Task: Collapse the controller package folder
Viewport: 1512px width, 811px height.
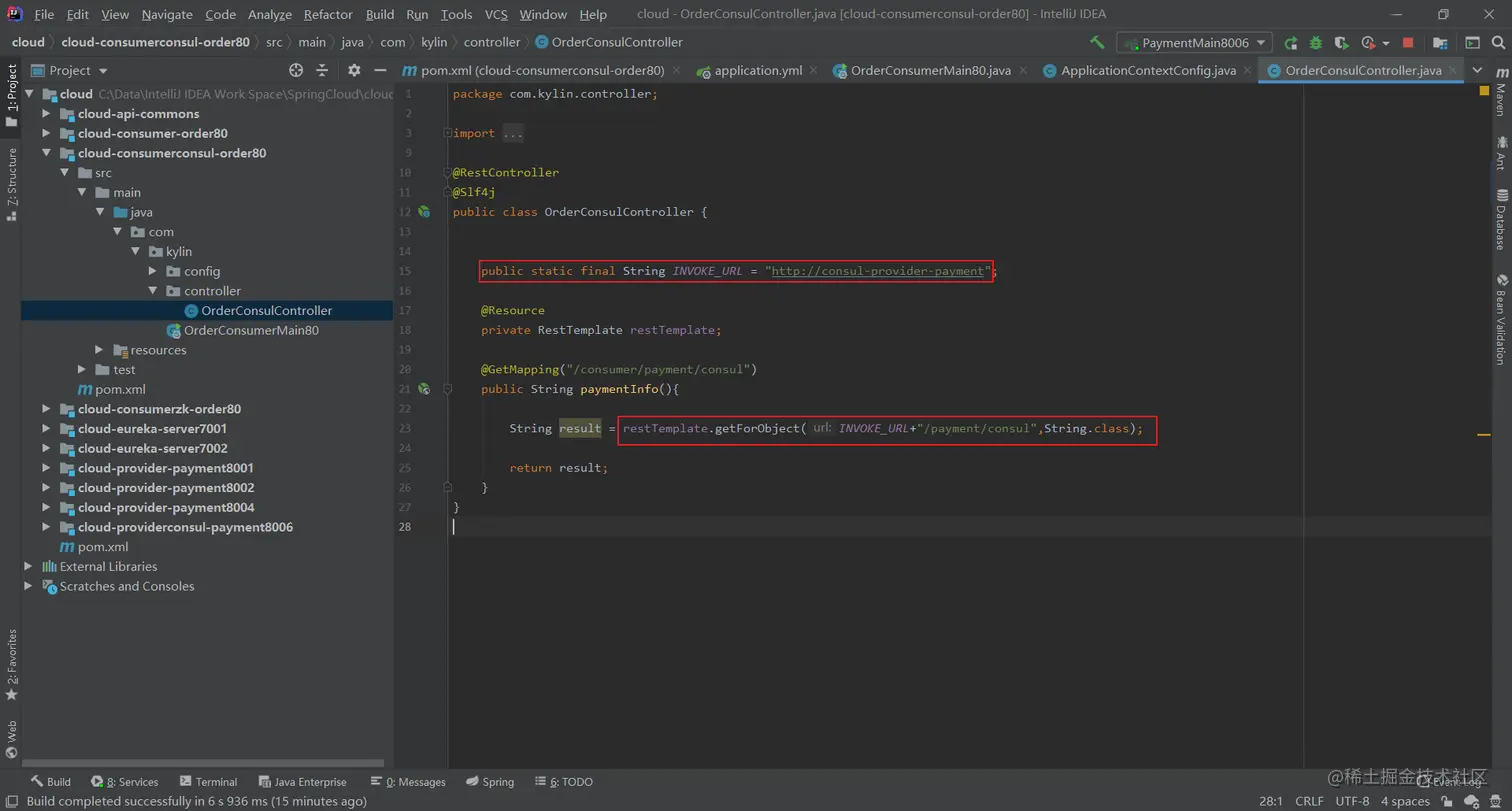Action: (x=152, y=291)
